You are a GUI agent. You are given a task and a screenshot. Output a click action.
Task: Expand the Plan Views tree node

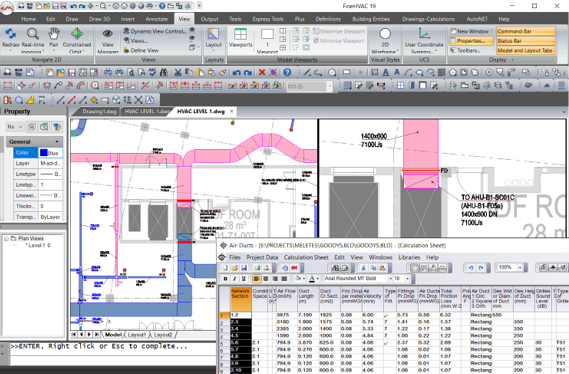(7, 238)
